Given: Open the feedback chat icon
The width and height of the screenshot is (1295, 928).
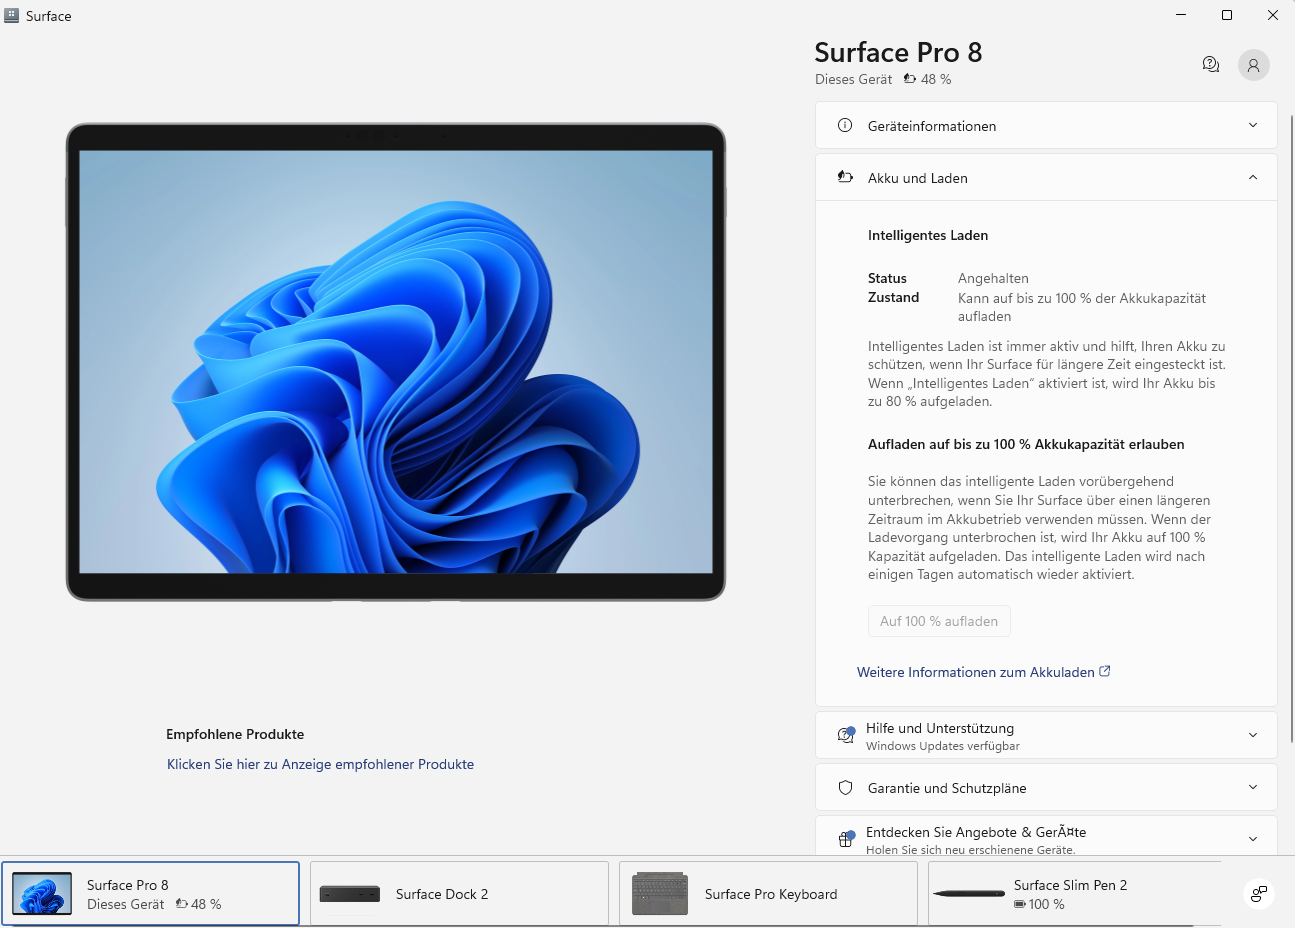Looking at the screenshot, I should [1211, 65].
